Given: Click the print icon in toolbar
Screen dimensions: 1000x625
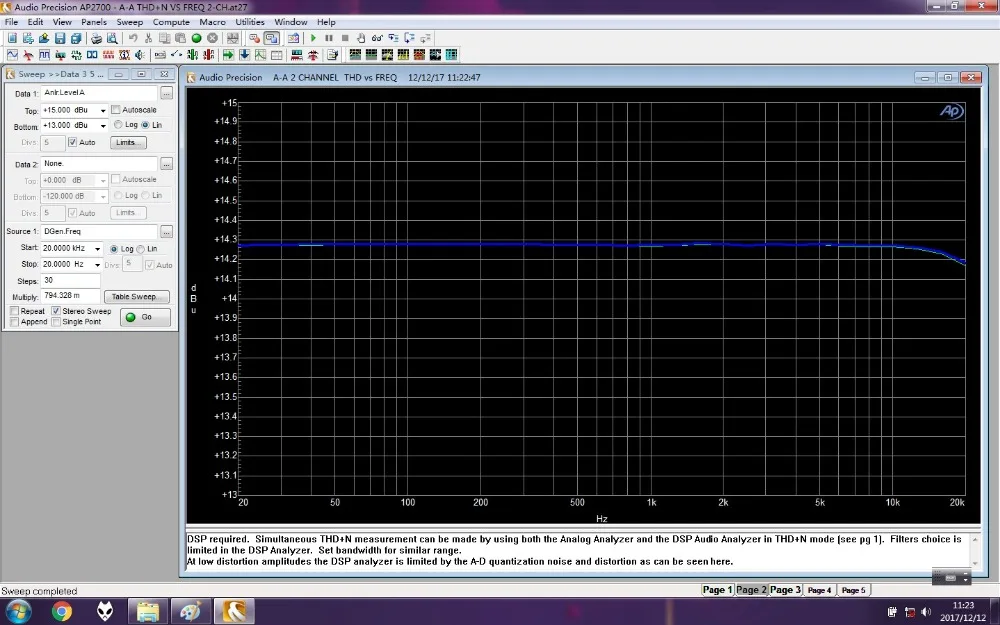Looking at the screenshot, I should point(96,38).
